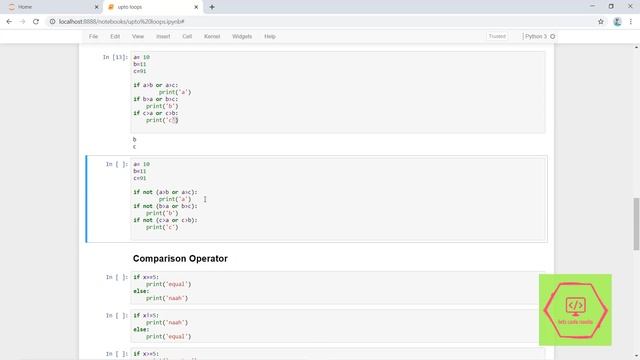This screenshot has height=360, width=640.
Task: Restore down the browser window
Action: click(x=611, y=7)
